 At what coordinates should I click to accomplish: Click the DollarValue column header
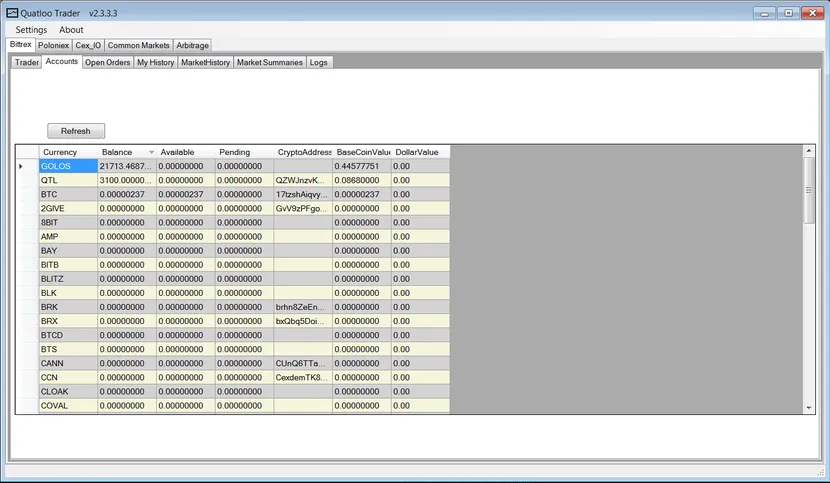421,152
